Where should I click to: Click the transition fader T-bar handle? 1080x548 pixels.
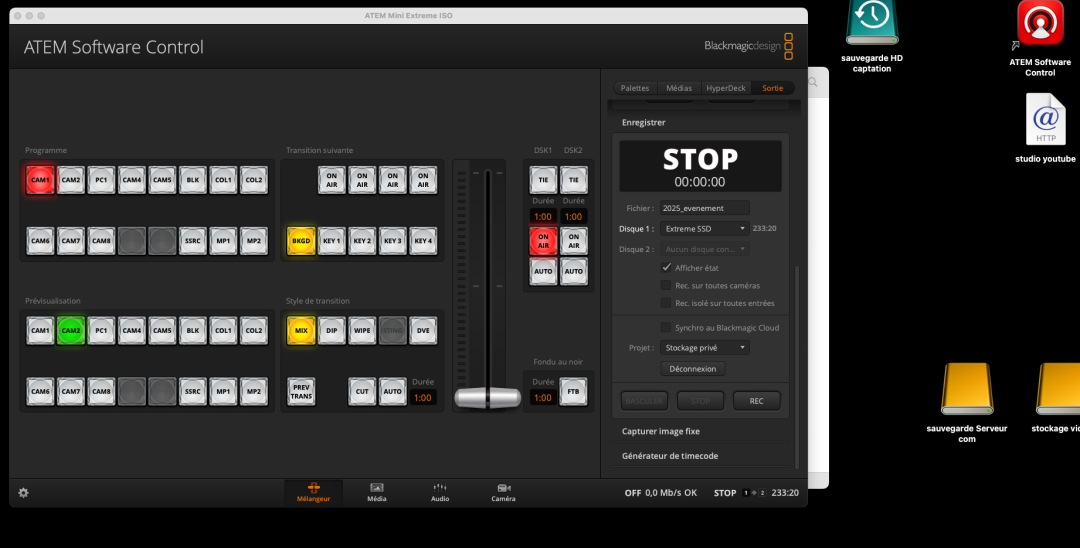tap(488, 398)
